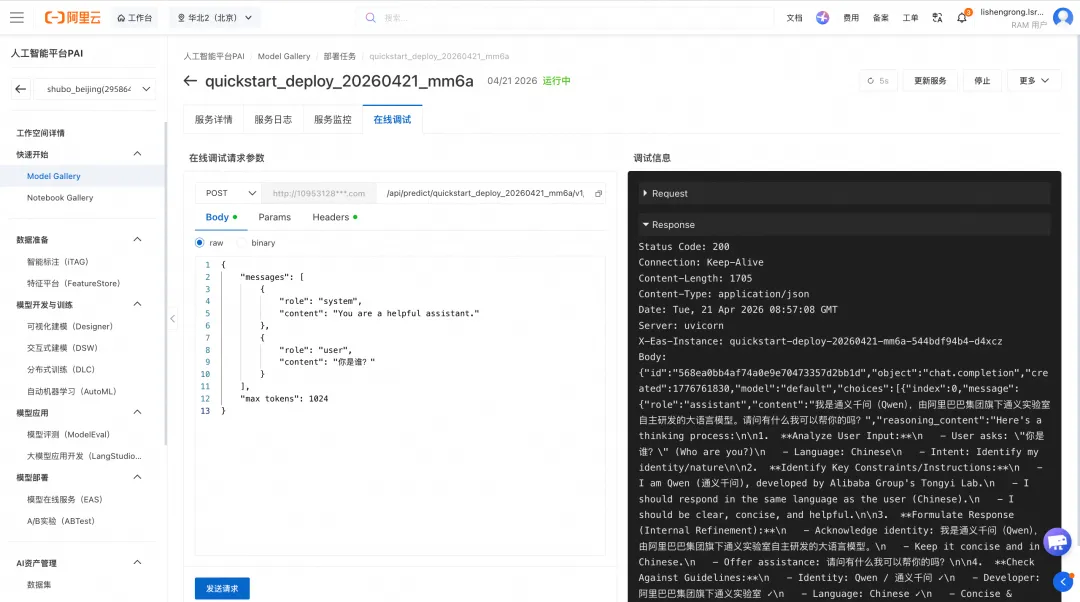Collapse the Response section
Image resolution: width=1080 pixels, height=602 pixels.
(x=844, y=225)
